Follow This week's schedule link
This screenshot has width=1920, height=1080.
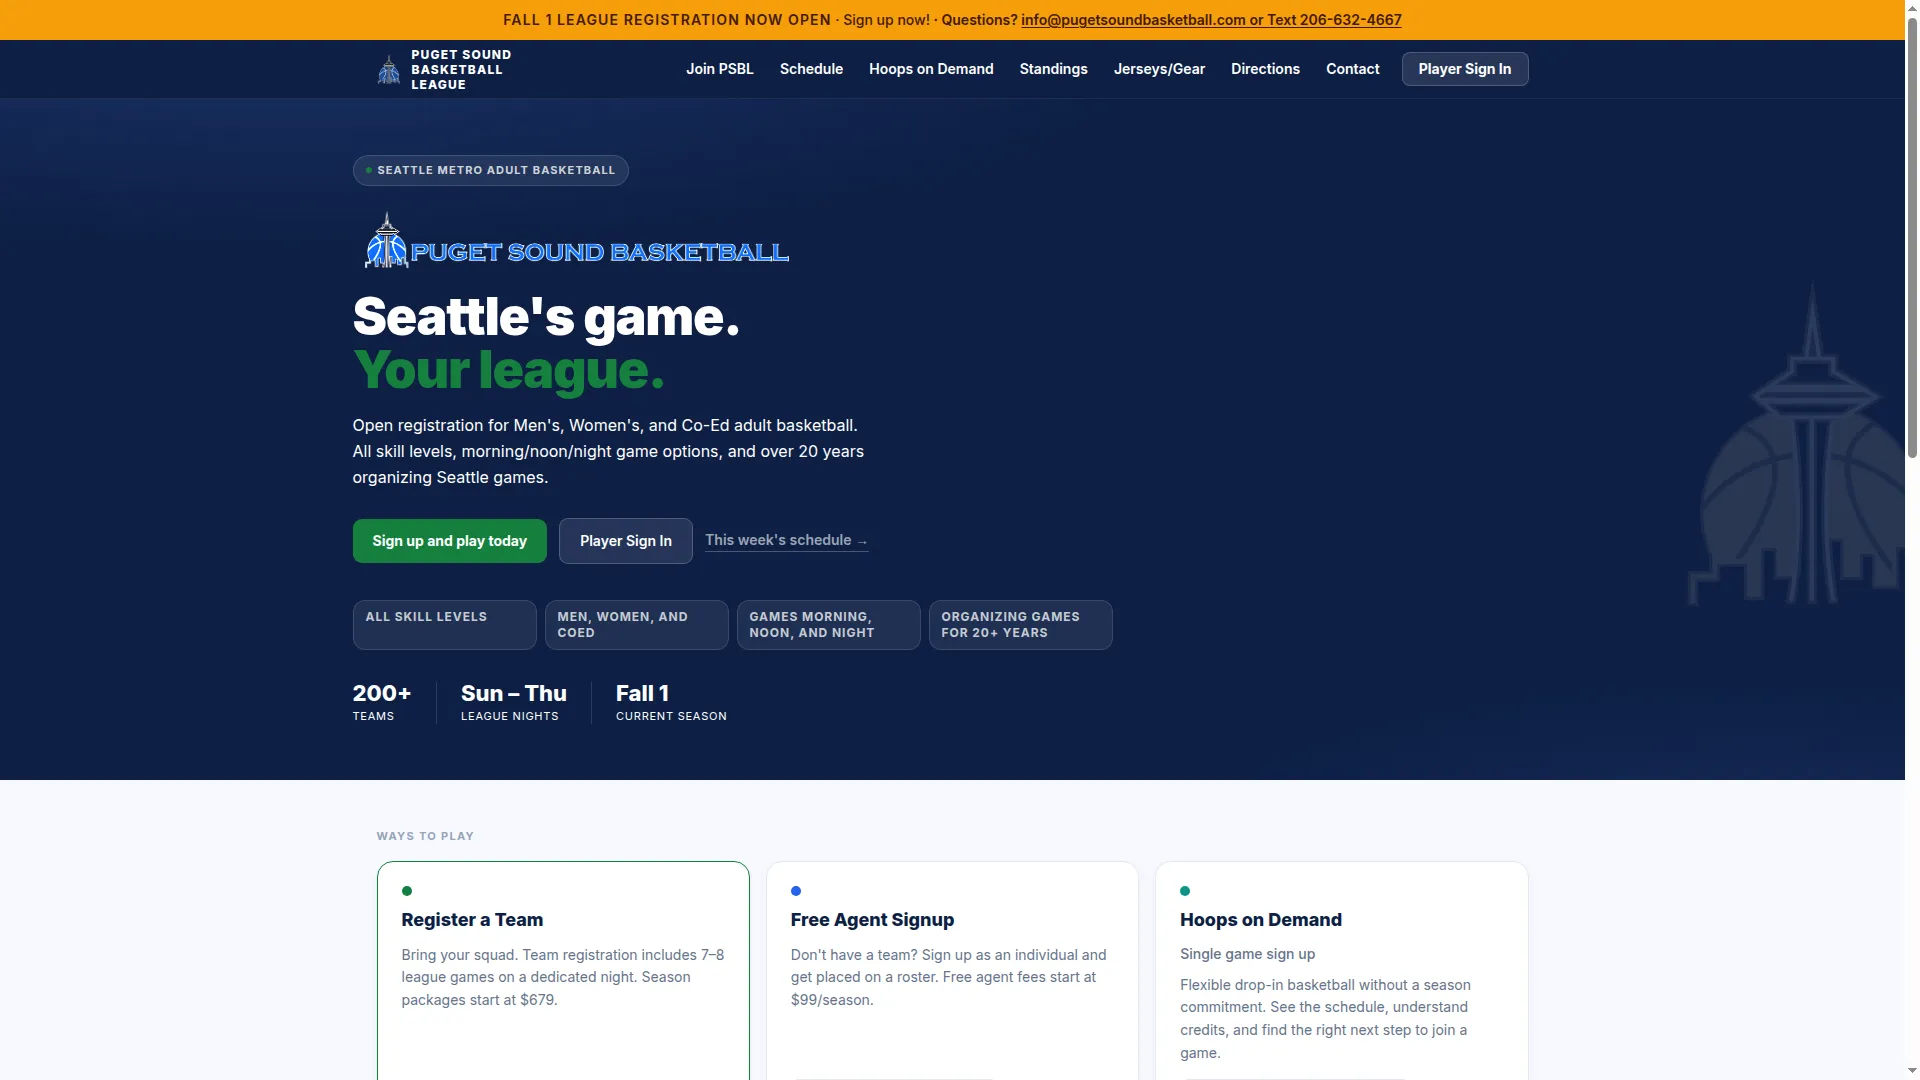pyautogui.click(x=787, y=540)
